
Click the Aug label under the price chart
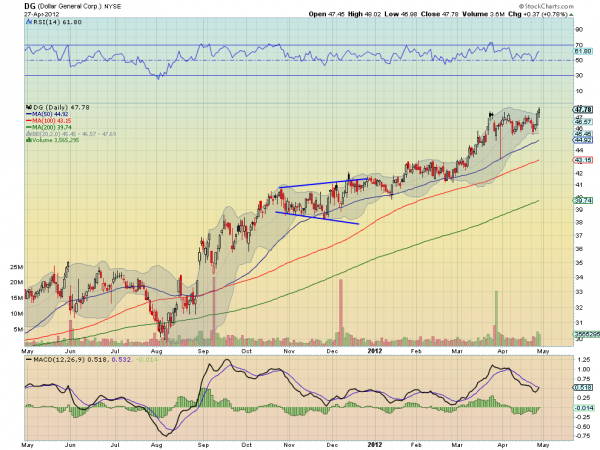click(157, 351)
